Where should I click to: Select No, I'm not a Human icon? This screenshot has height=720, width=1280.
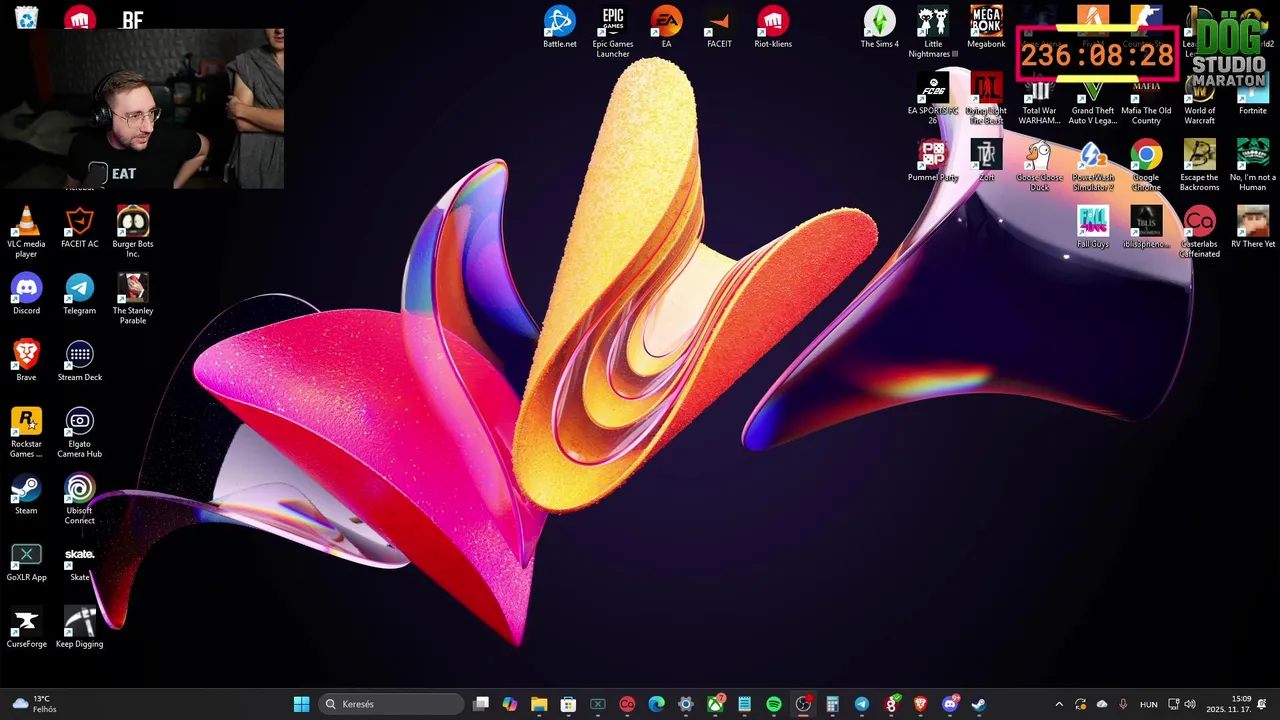coord(1253,166)
